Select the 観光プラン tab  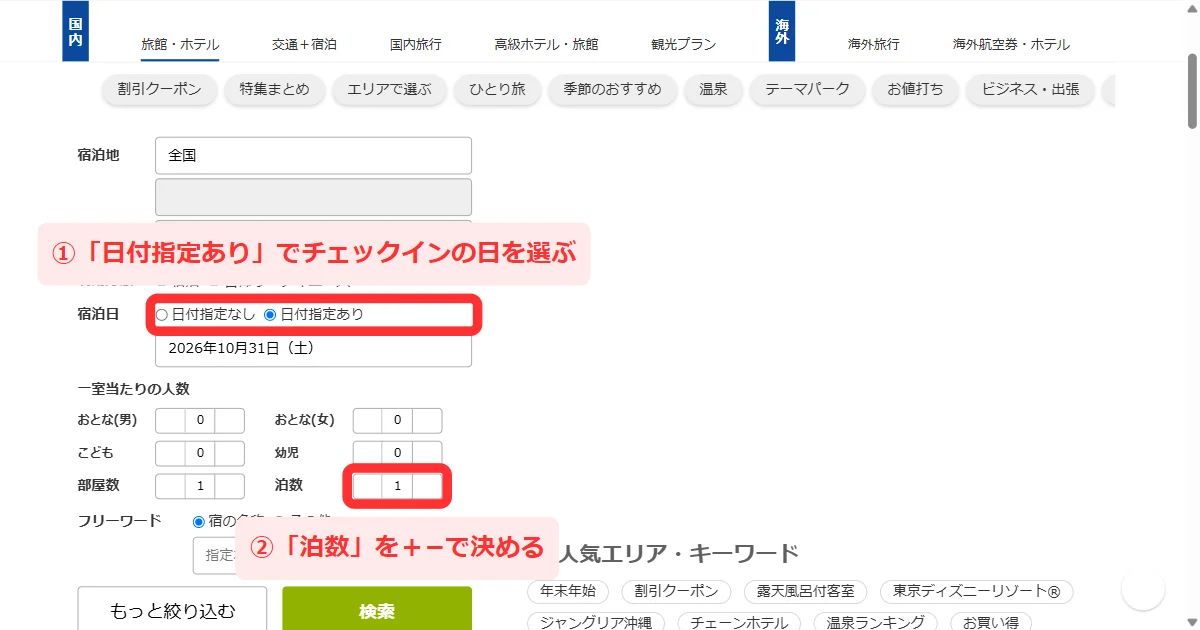coord(684,44)
